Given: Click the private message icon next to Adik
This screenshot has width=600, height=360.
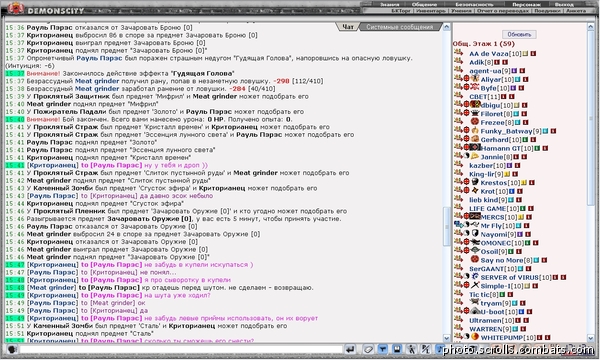Looking at the screenshot, I should 458,62.
